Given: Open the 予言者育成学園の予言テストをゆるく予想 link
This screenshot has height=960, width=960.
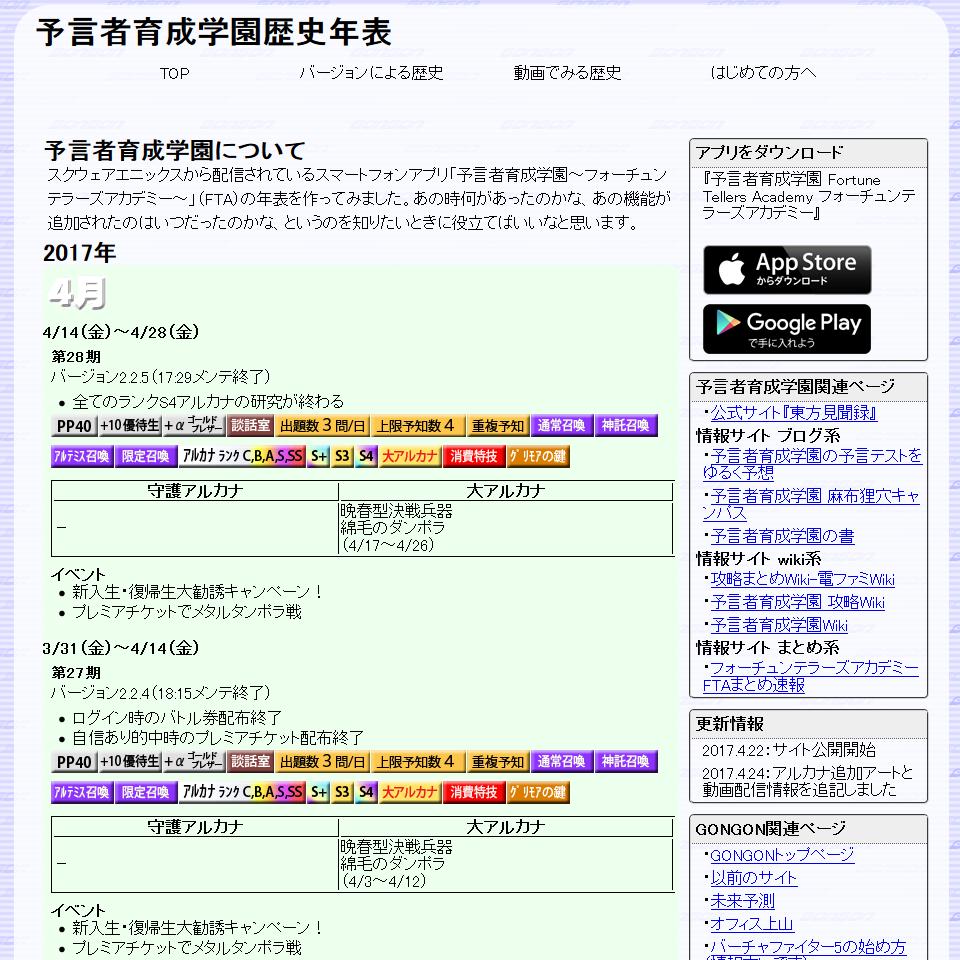Looking at the screenshot, I should coord(812,464).
